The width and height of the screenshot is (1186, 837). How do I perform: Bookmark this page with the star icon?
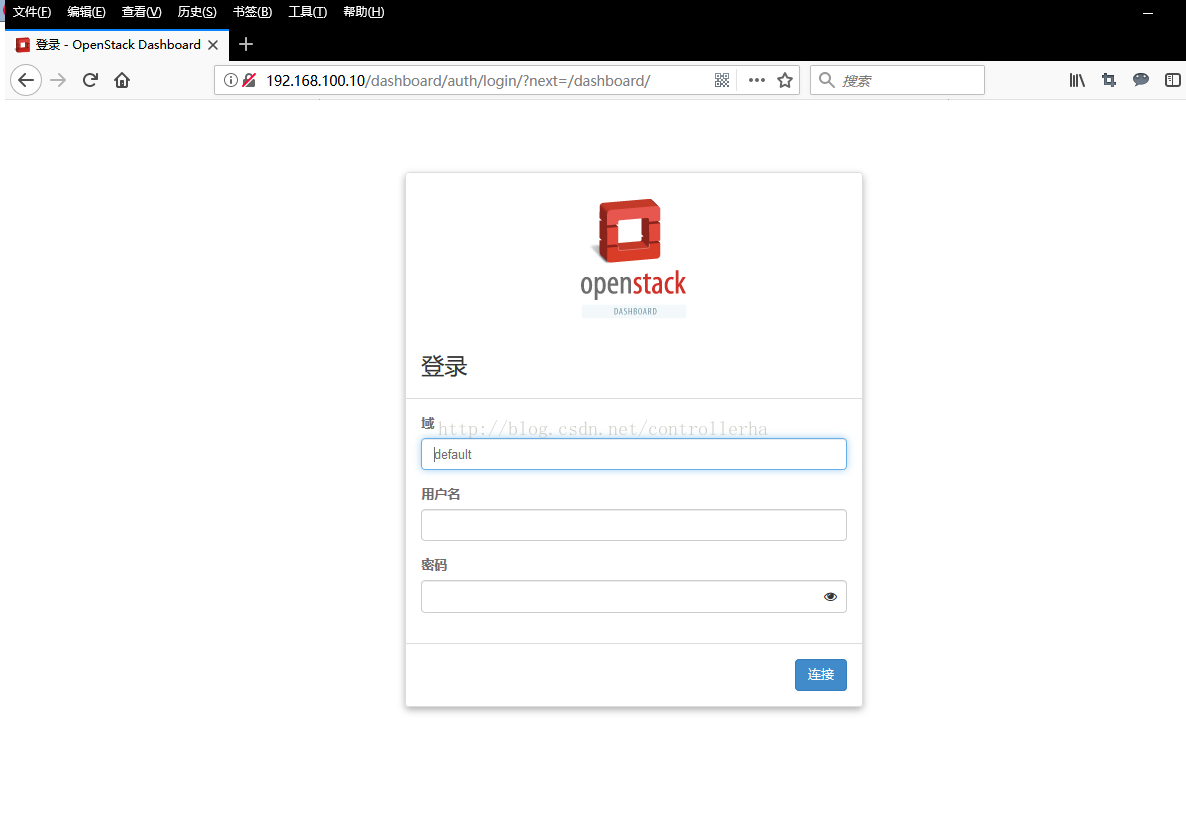pyautogui.click(x=785, y=80)
